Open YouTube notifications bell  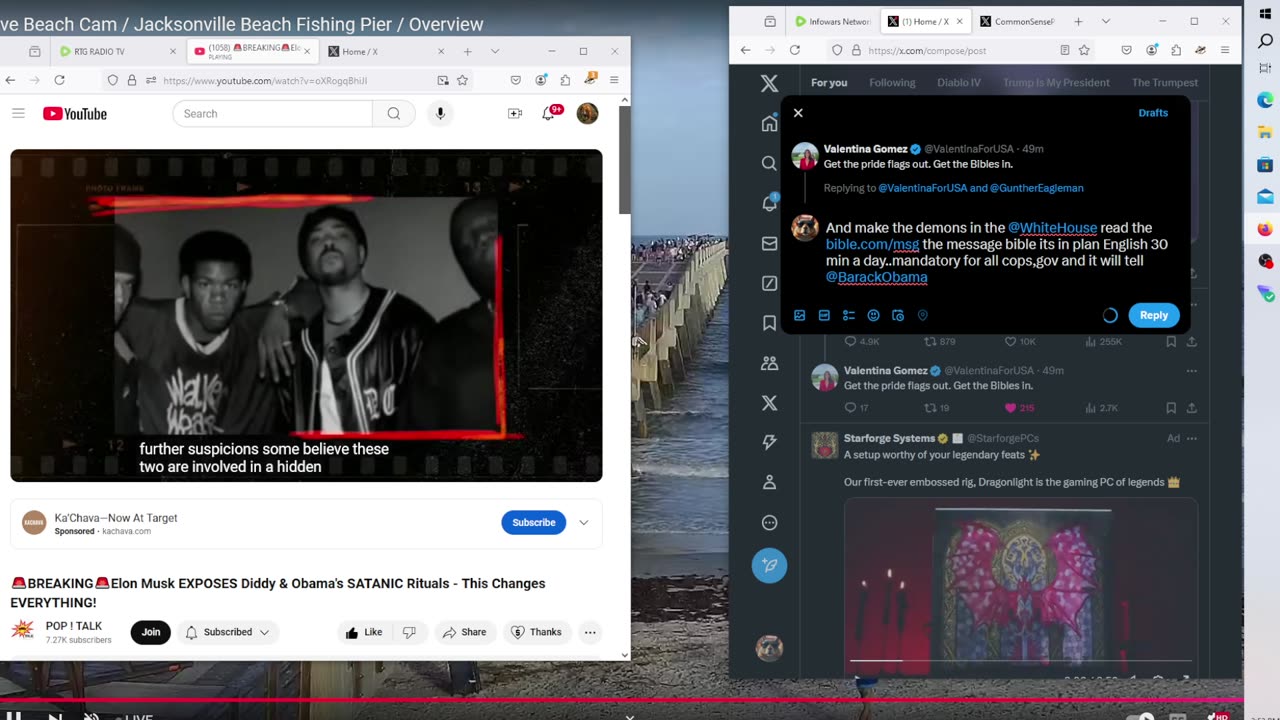coord(549,114)
